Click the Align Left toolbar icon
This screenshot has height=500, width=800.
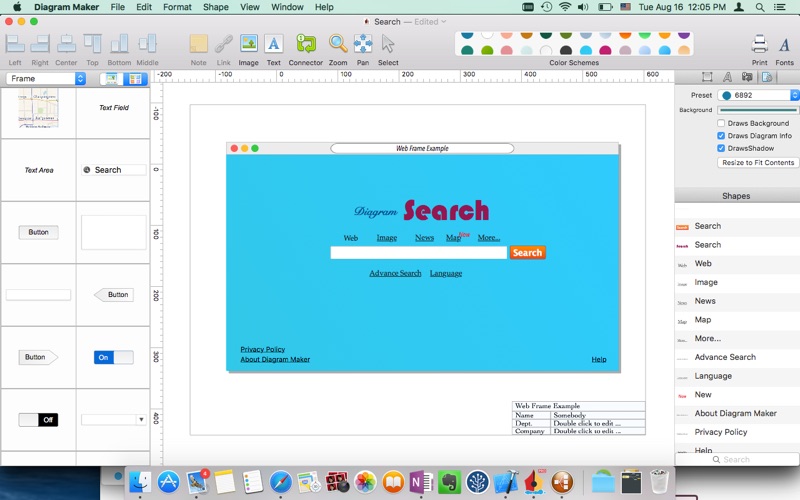point(15,44)
